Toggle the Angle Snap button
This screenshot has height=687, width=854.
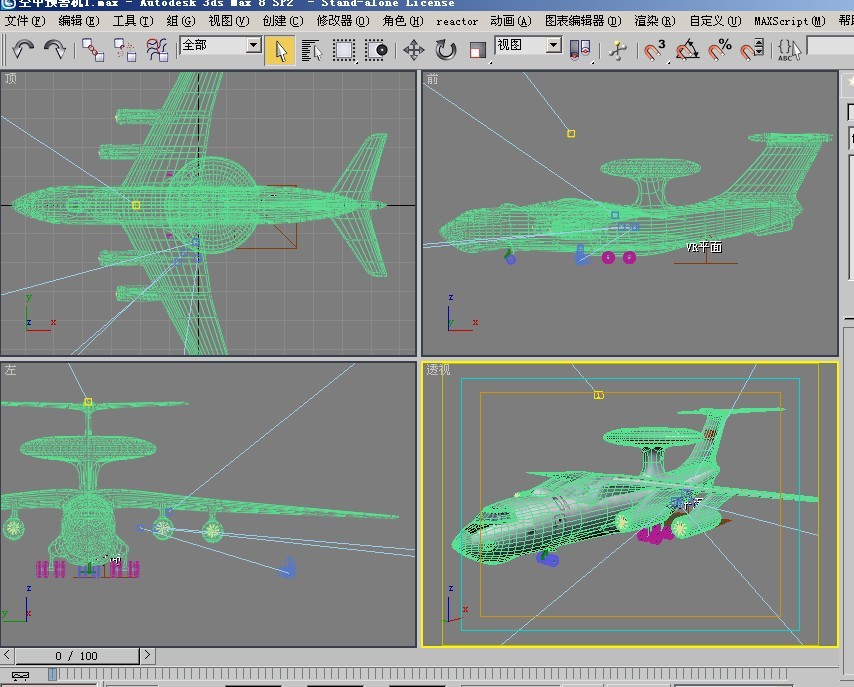tap(687, 49)
